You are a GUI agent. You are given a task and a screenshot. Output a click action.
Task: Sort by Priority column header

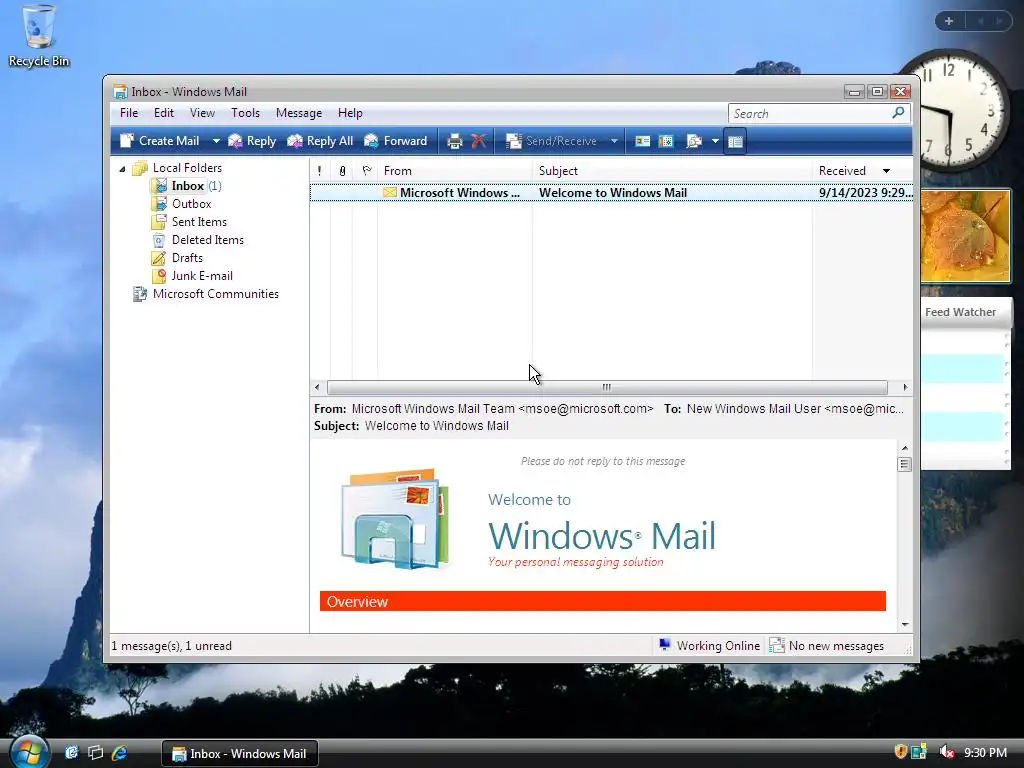pos(319,171)
